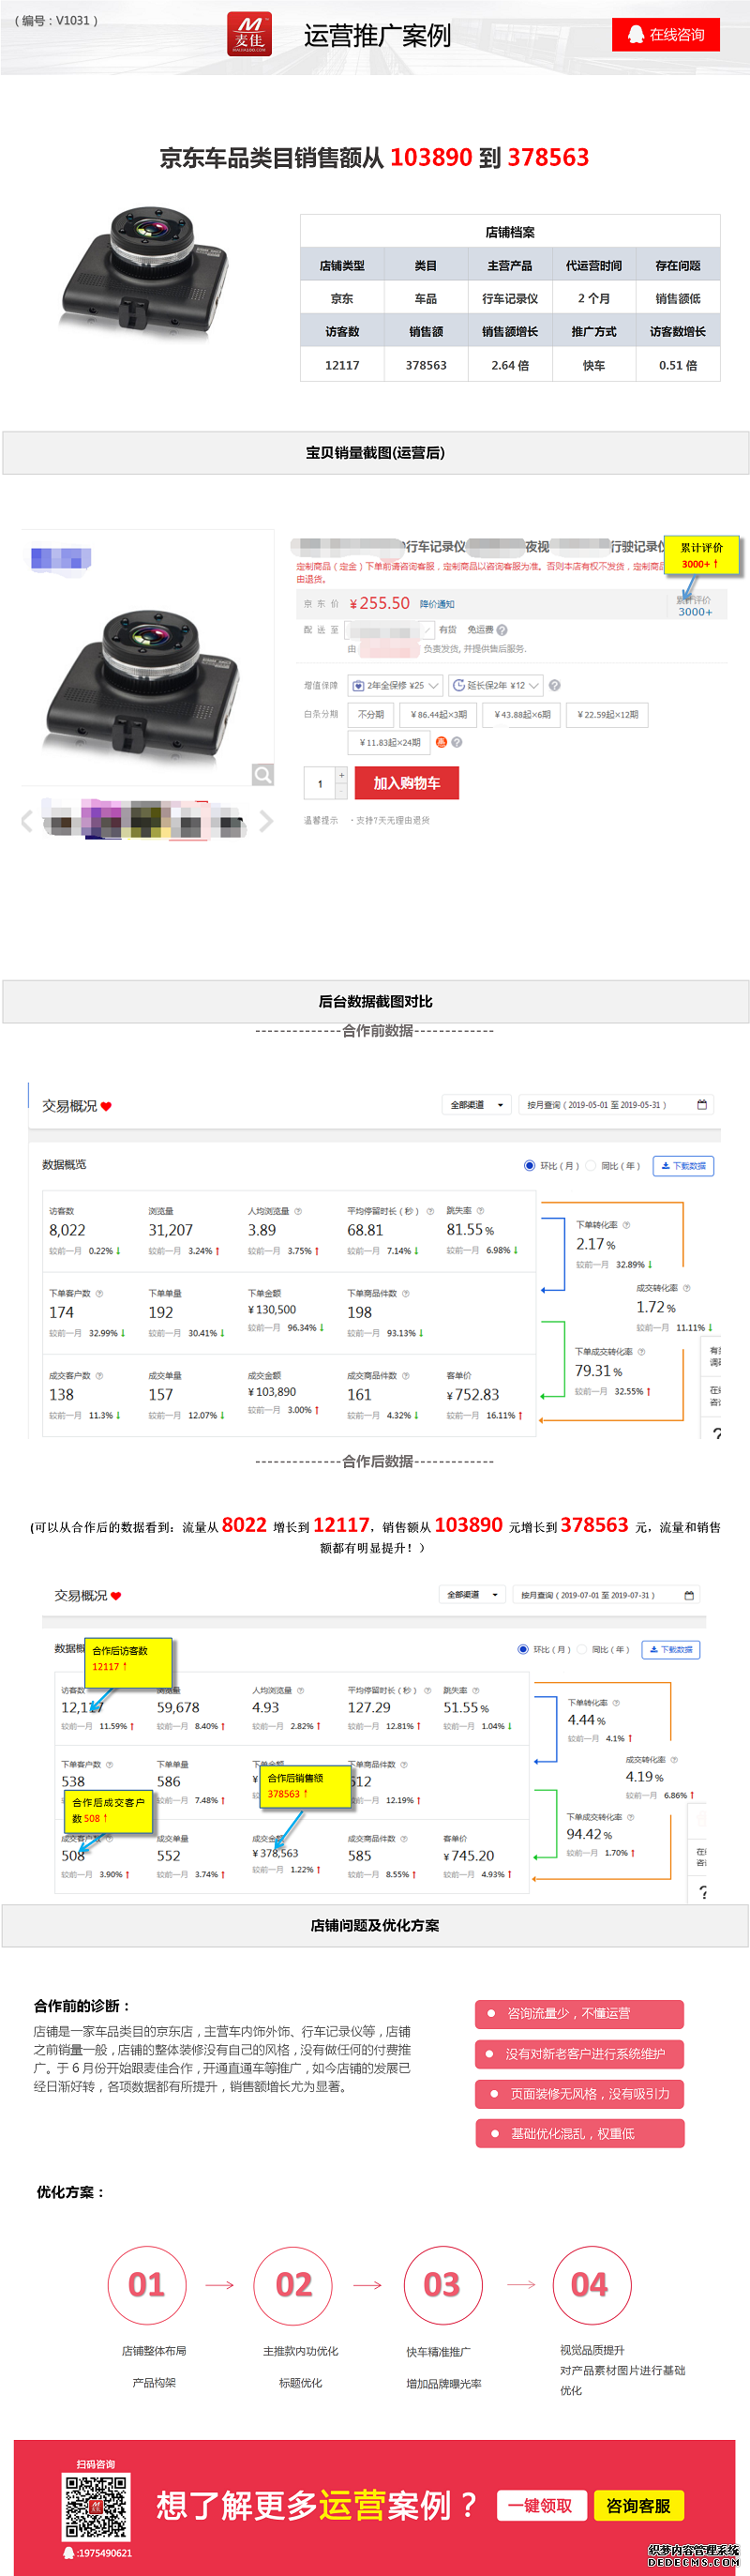Click the 后台数据截图对比 section header
This screenshot has width=750, height=2576.
(375, 1001)
